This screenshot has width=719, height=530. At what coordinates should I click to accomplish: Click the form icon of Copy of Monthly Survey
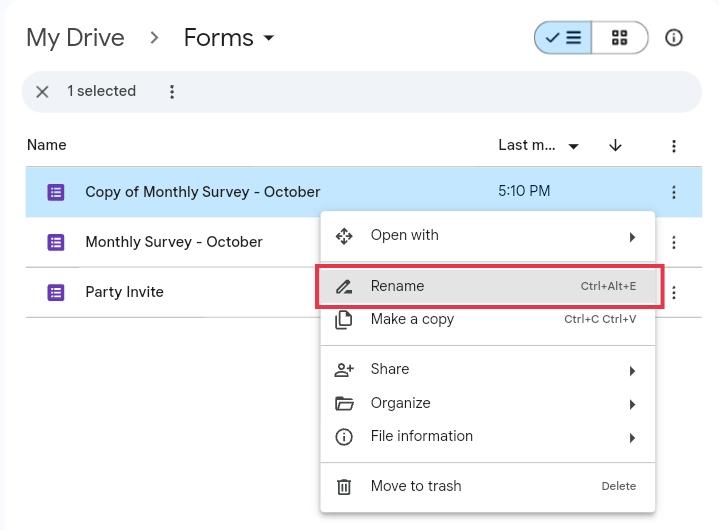click(x=56, y=192)
